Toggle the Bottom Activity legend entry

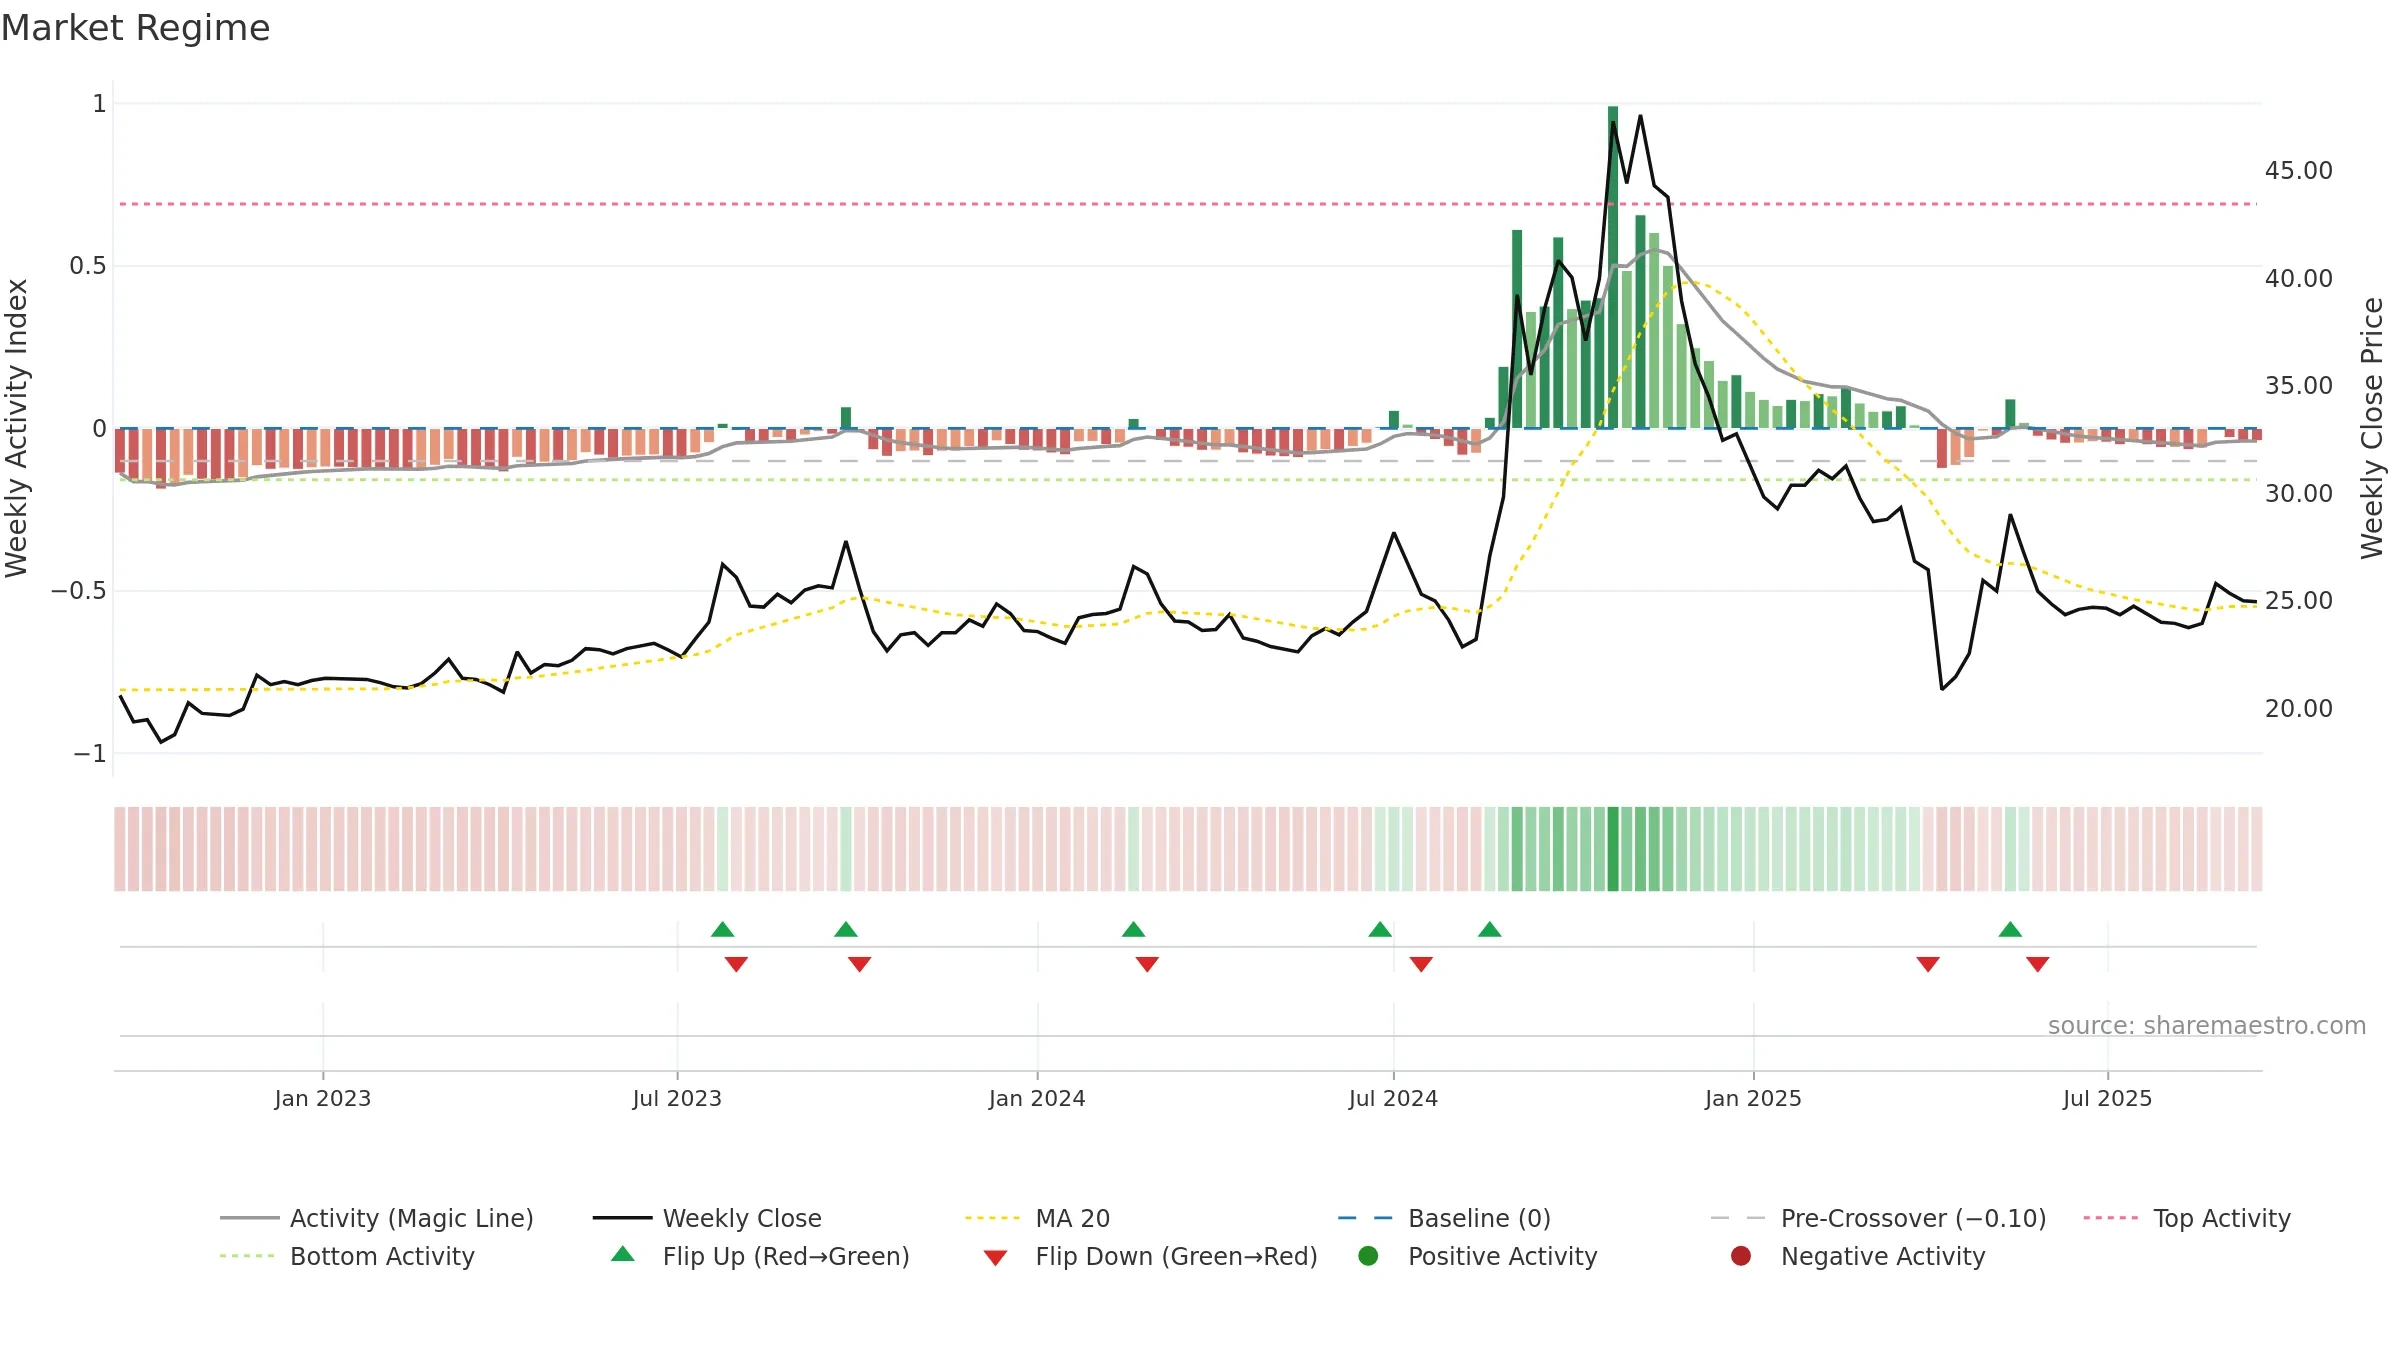[x=347, y=1256]
